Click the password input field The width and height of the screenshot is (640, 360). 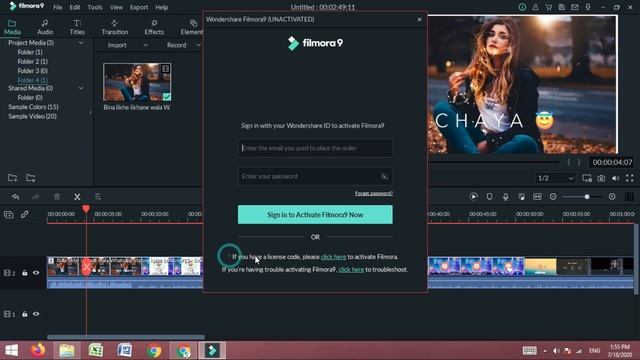tap(315, 176)
